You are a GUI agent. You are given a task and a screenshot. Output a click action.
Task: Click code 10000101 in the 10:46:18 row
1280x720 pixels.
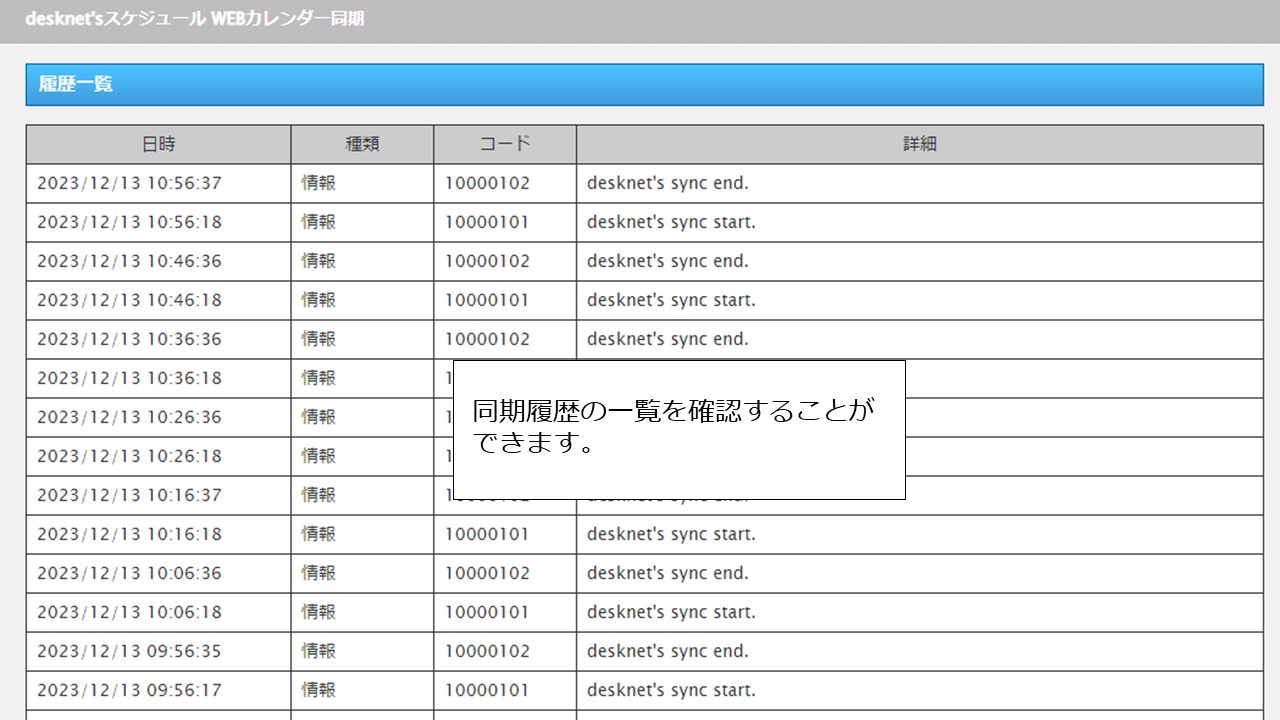click(x=487, y=300)
